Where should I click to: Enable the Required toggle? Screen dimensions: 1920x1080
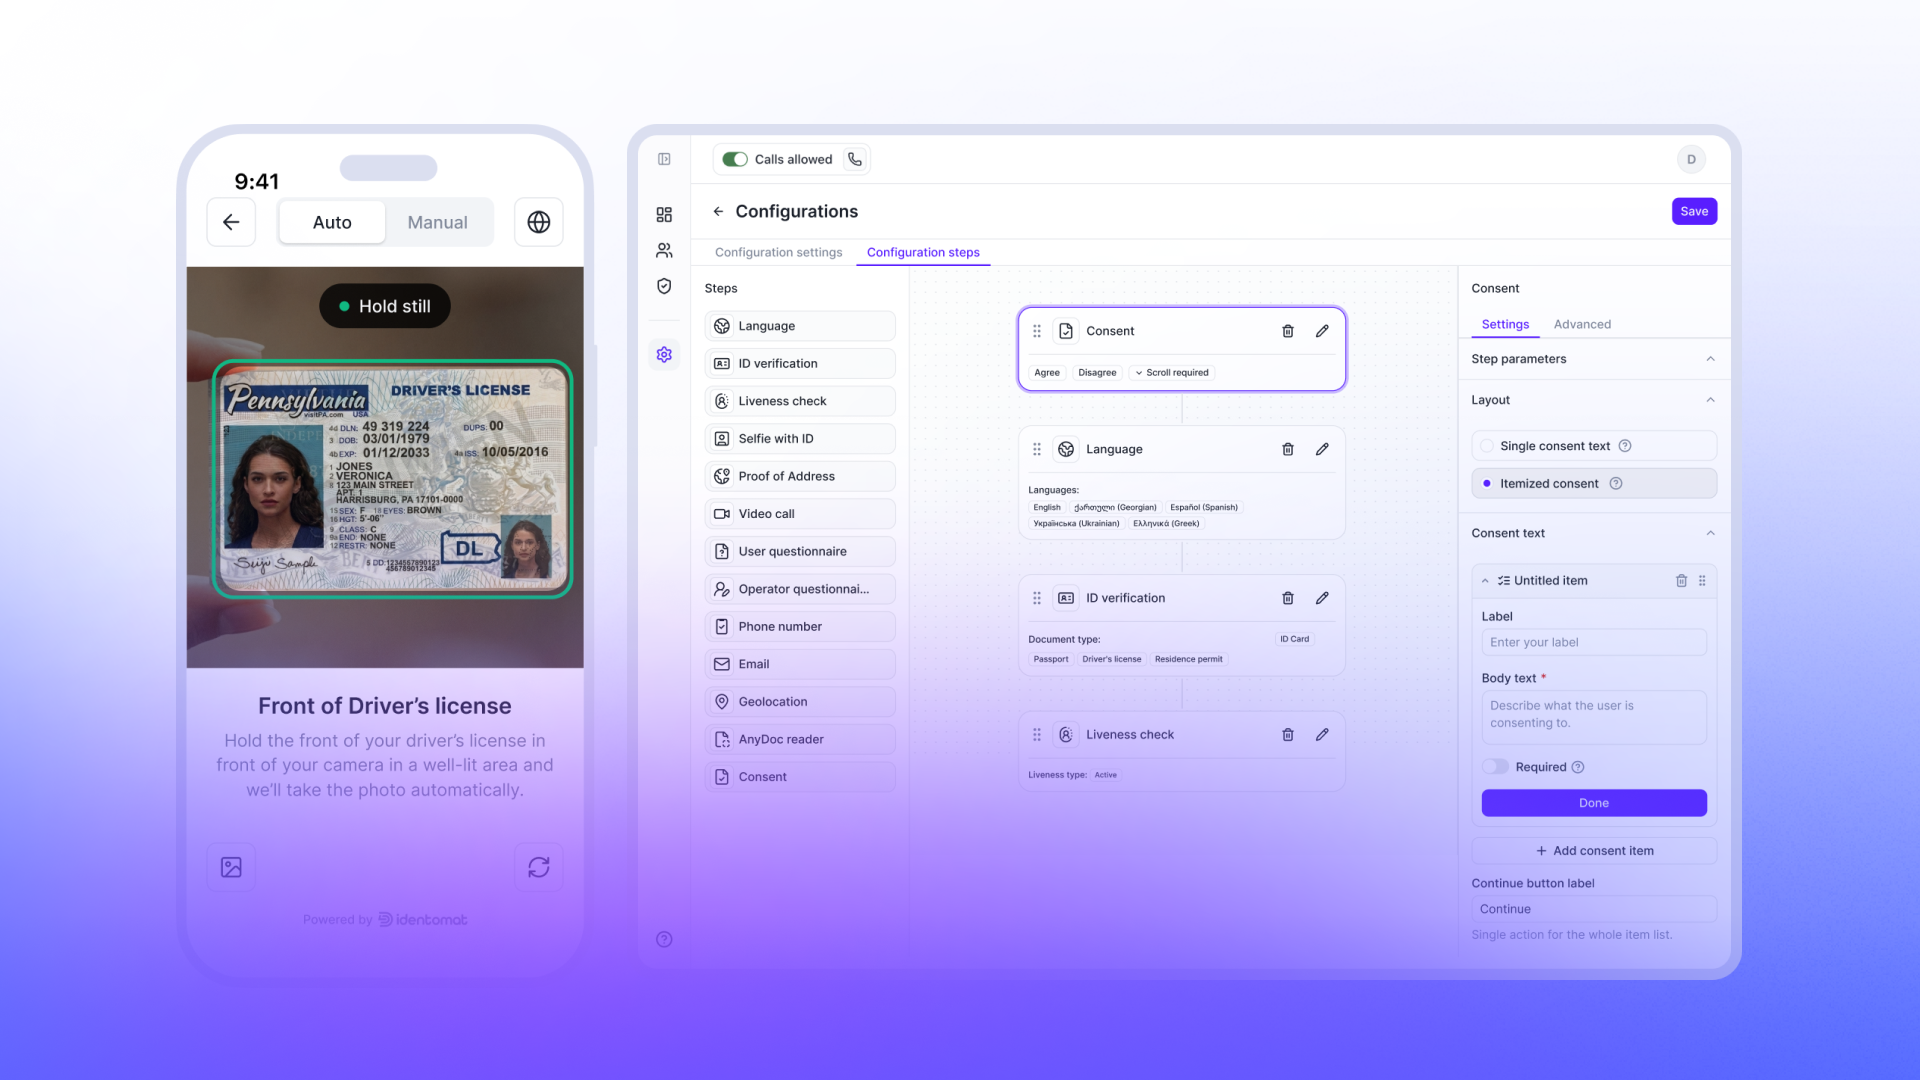pos(1495,767)
